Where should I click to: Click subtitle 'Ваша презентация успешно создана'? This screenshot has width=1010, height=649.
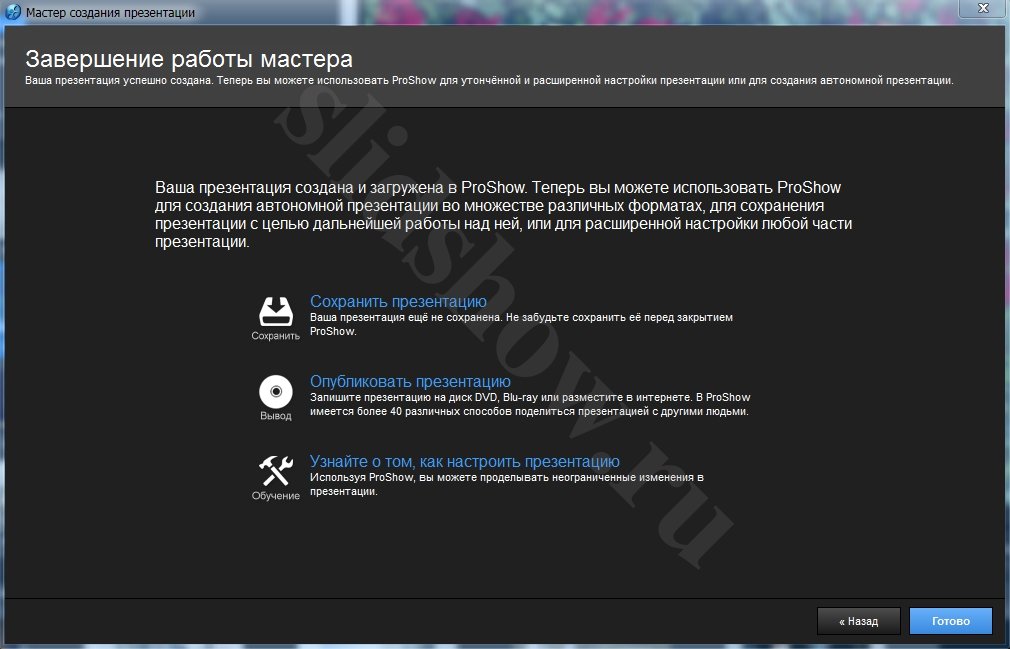click(x=119, y=80)
